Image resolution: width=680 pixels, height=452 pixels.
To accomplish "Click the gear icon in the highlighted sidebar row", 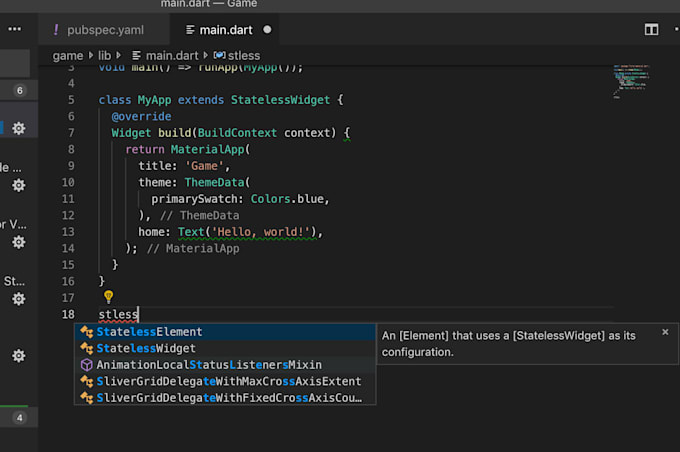I will pos(19,128).
